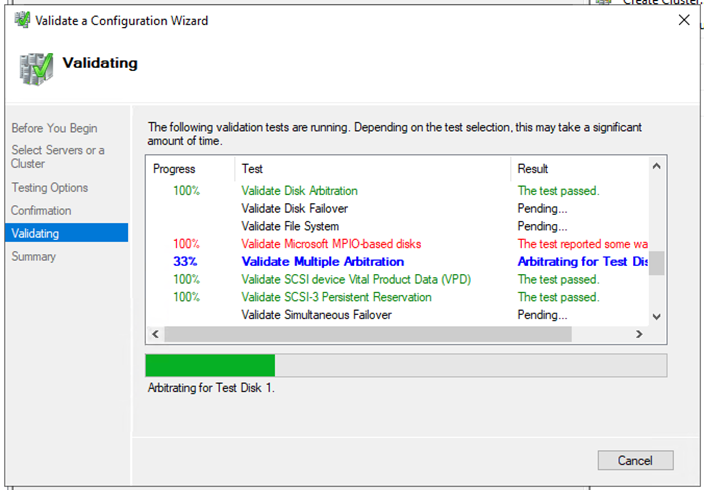The image size is (704, 490).
Task: Select the Before You Begin step
Action: point(54,128)
